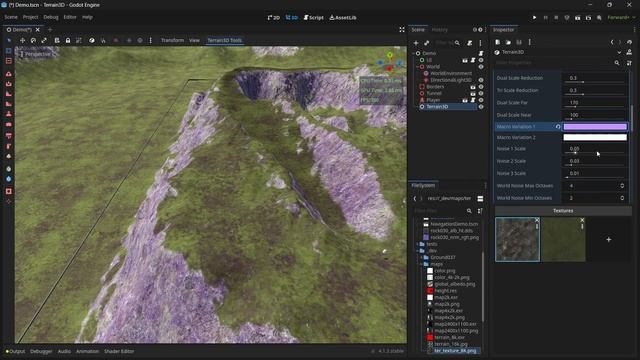Collapse the maps folder in FileSystem
Screen dimensions: 640x360
coord(421,264)
